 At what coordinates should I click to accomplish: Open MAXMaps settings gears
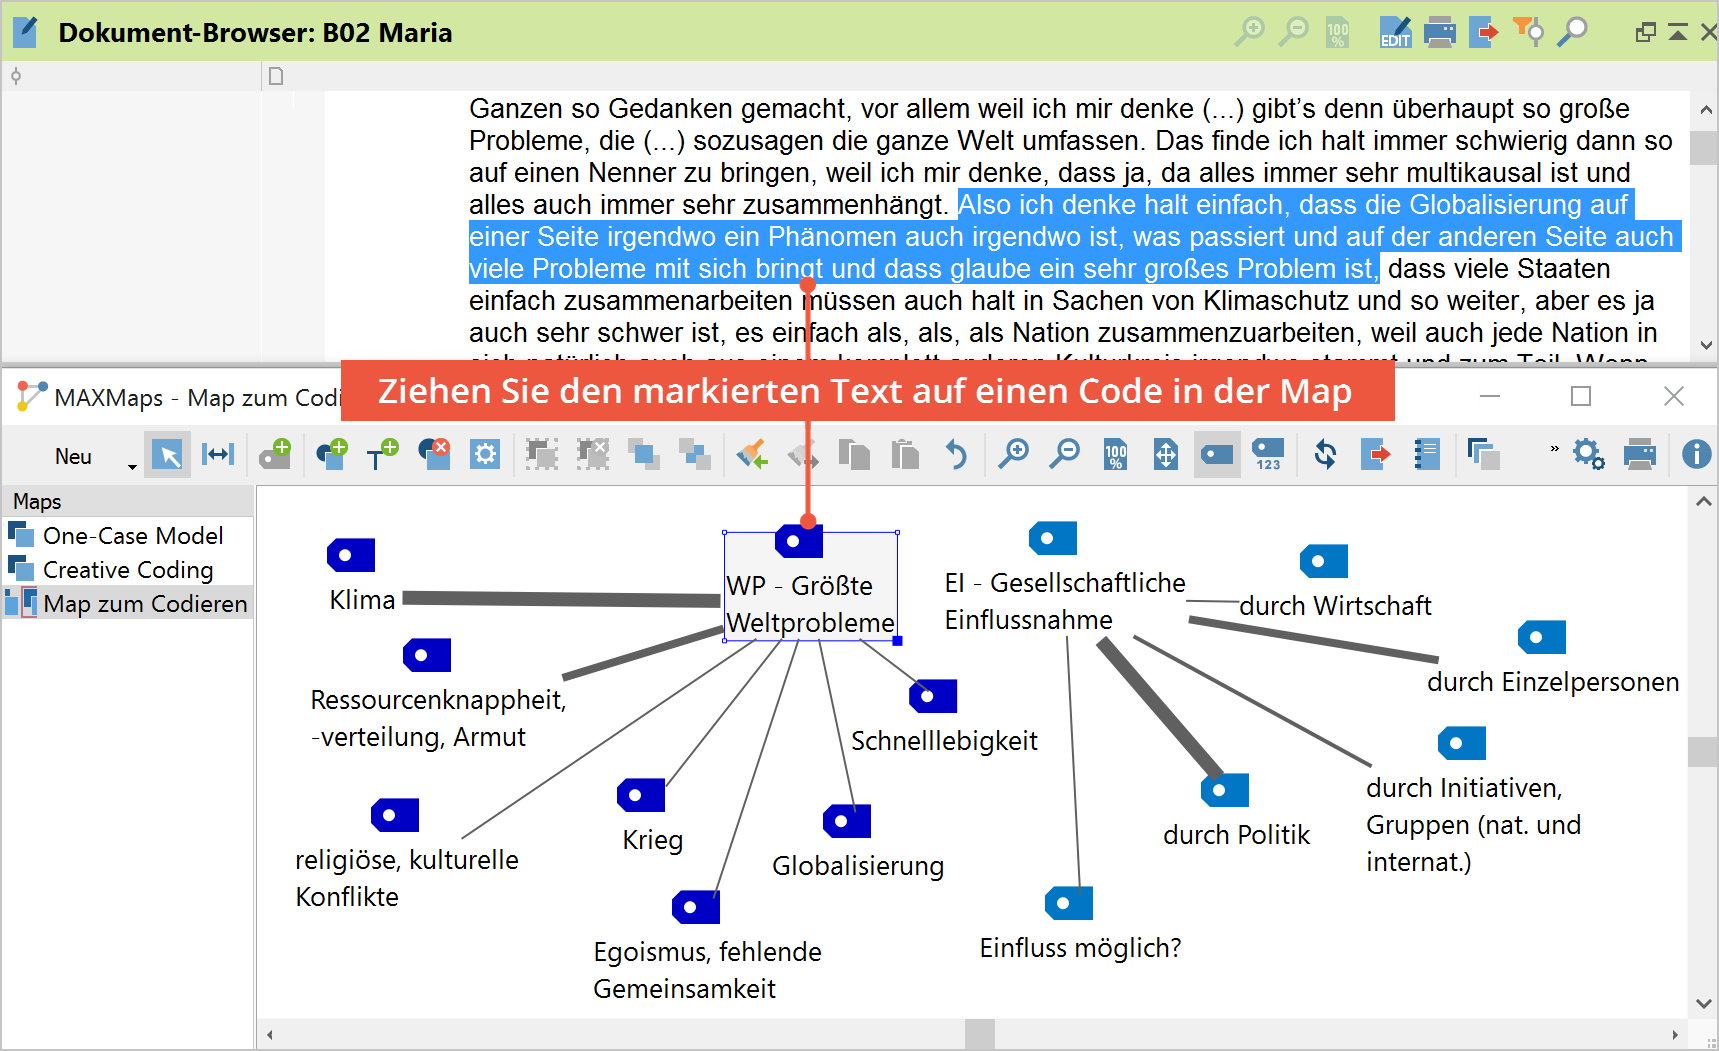click(1589, 455)
